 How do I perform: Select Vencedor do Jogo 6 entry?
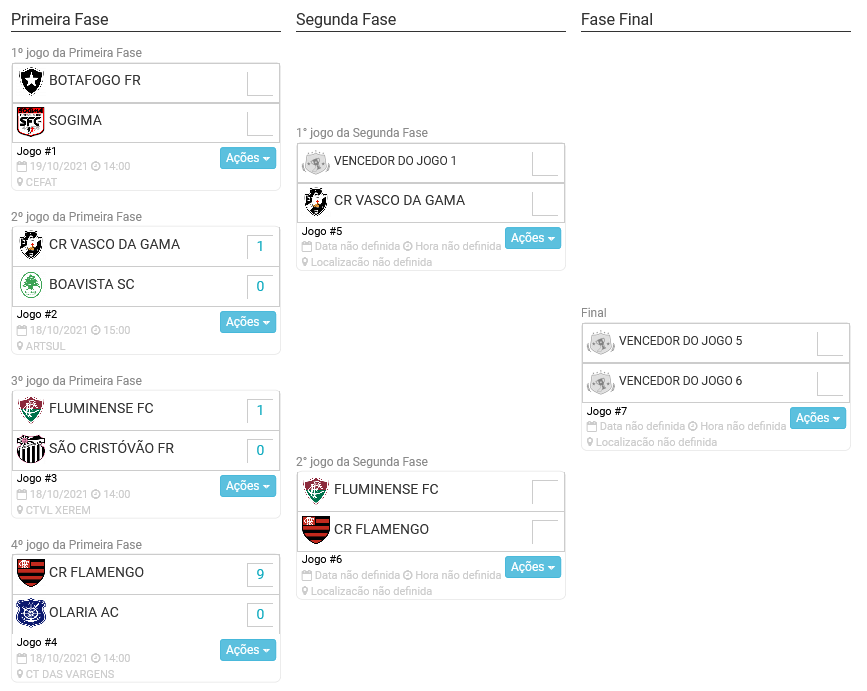(680, 381)
